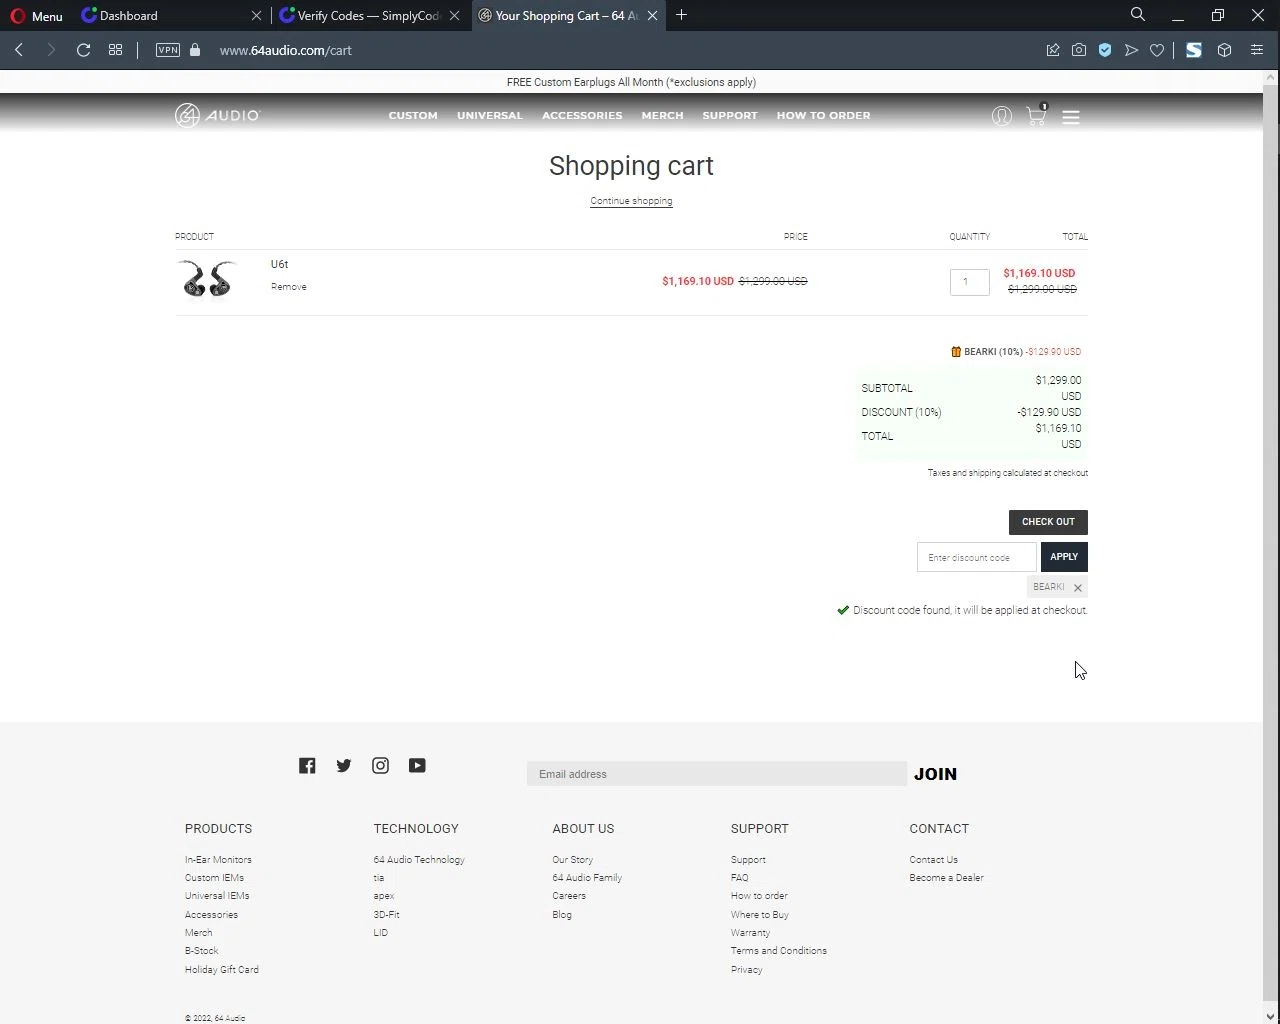Open the 64 Audio YouTube channel
Viewport: 1280px width, 1024px height.
417,766
